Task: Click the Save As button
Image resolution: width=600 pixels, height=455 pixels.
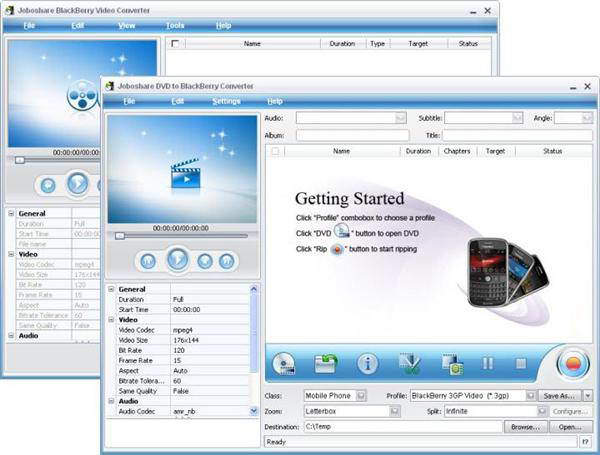Action: [560, 396]
